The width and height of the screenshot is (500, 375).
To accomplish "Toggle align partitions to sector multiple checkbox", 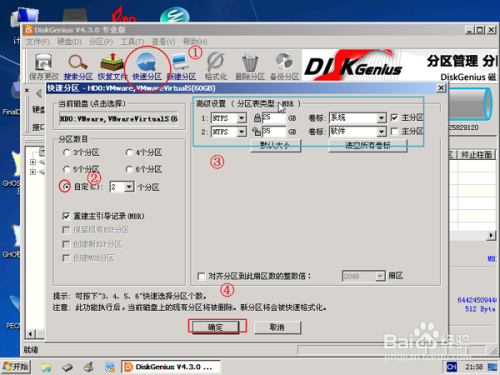I will pyautogui.click(x=201, y=276).
